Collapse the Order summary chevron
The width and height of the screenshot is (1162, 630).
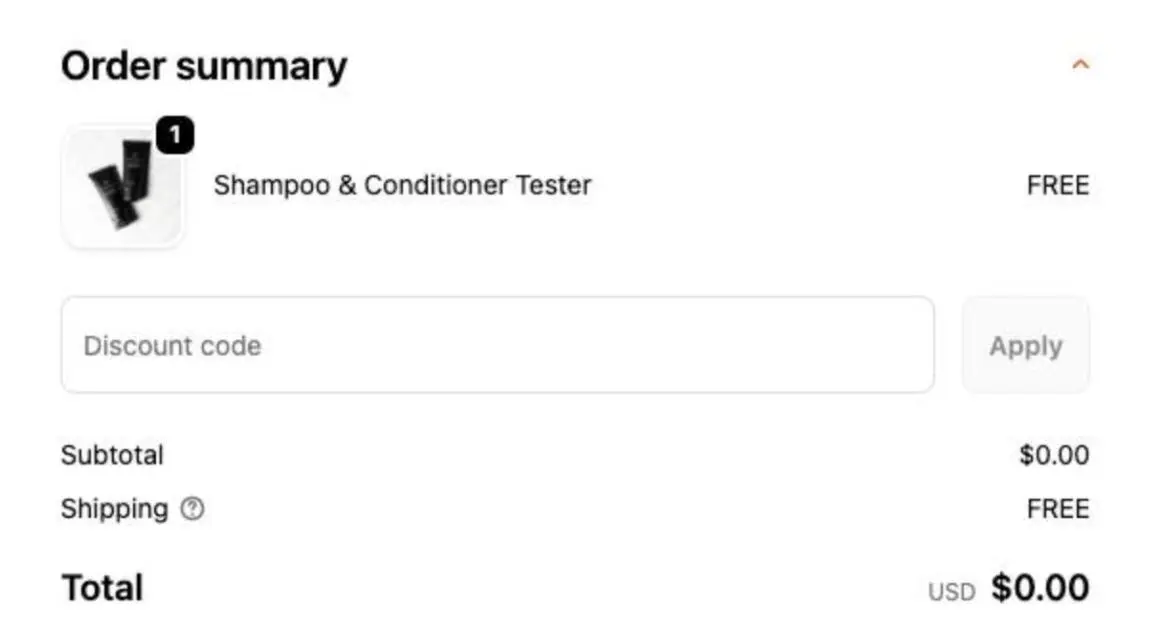coord(1080,65)
